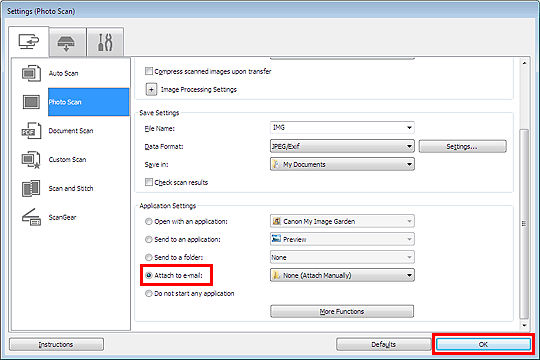Open the Data Format dropdown
540x360 pixels.
point(342,146)
